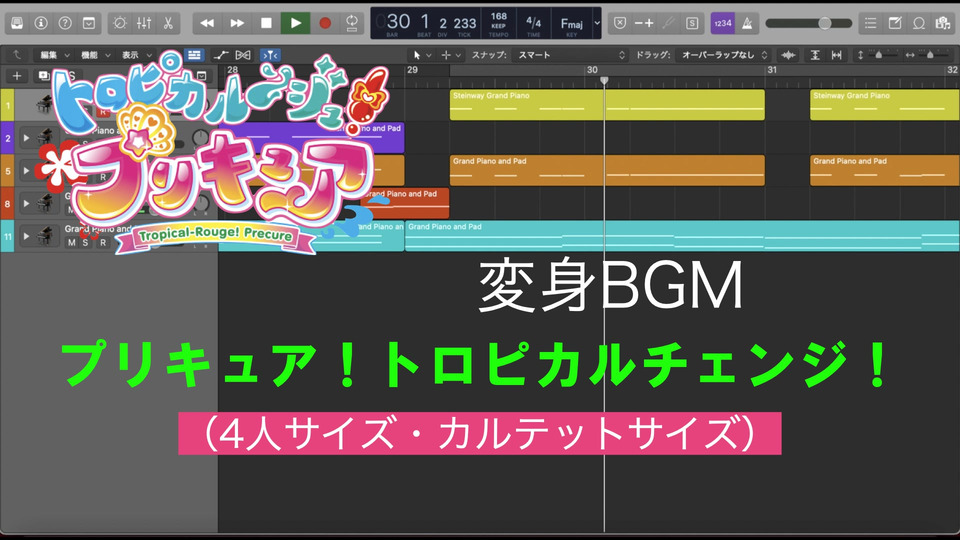Open the スナップ スマート dropdown
This screenshot has width=960, height=540.
coord(571,55)
